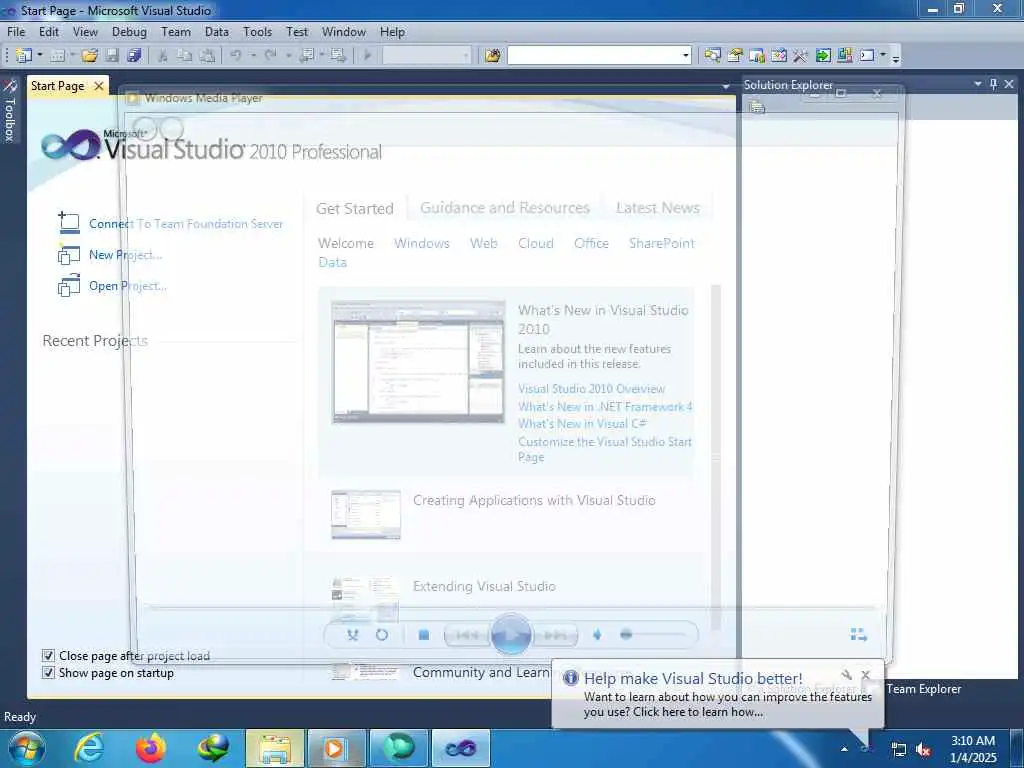This screenshot has height=768, width=1024.
Task: Open the SharePoint category link
Action: coord(662,243)
